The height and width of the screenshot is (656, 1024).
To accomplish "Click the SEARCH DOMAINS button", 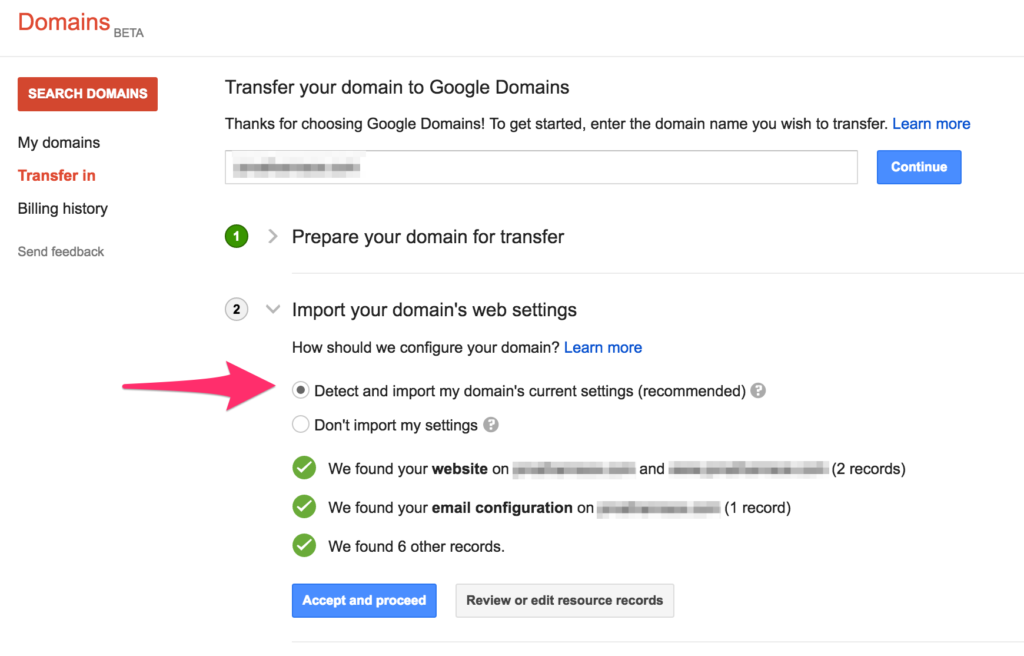I will [88, 94].
